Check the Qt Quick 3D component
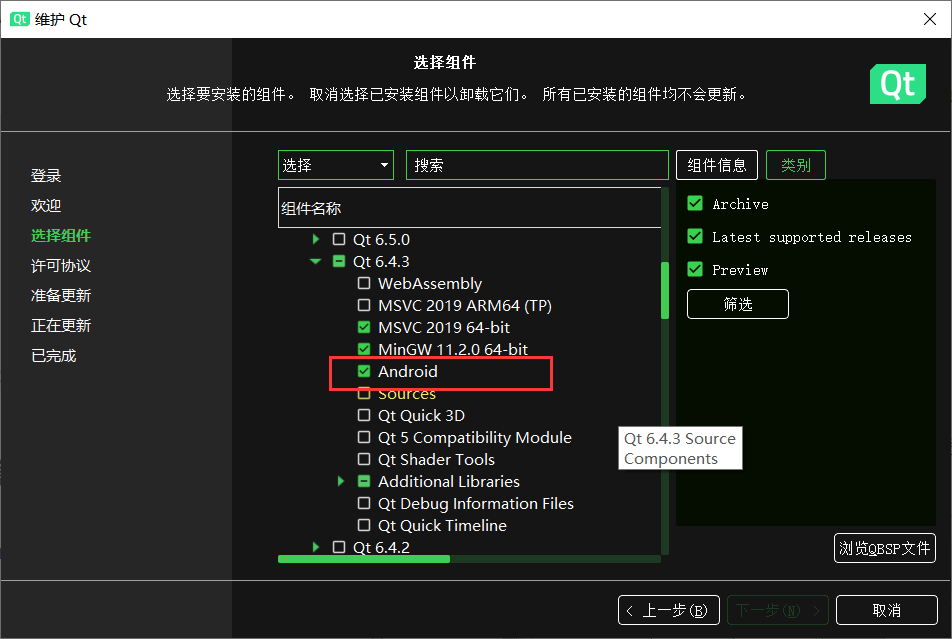952x639 pixels. [364, 415]
